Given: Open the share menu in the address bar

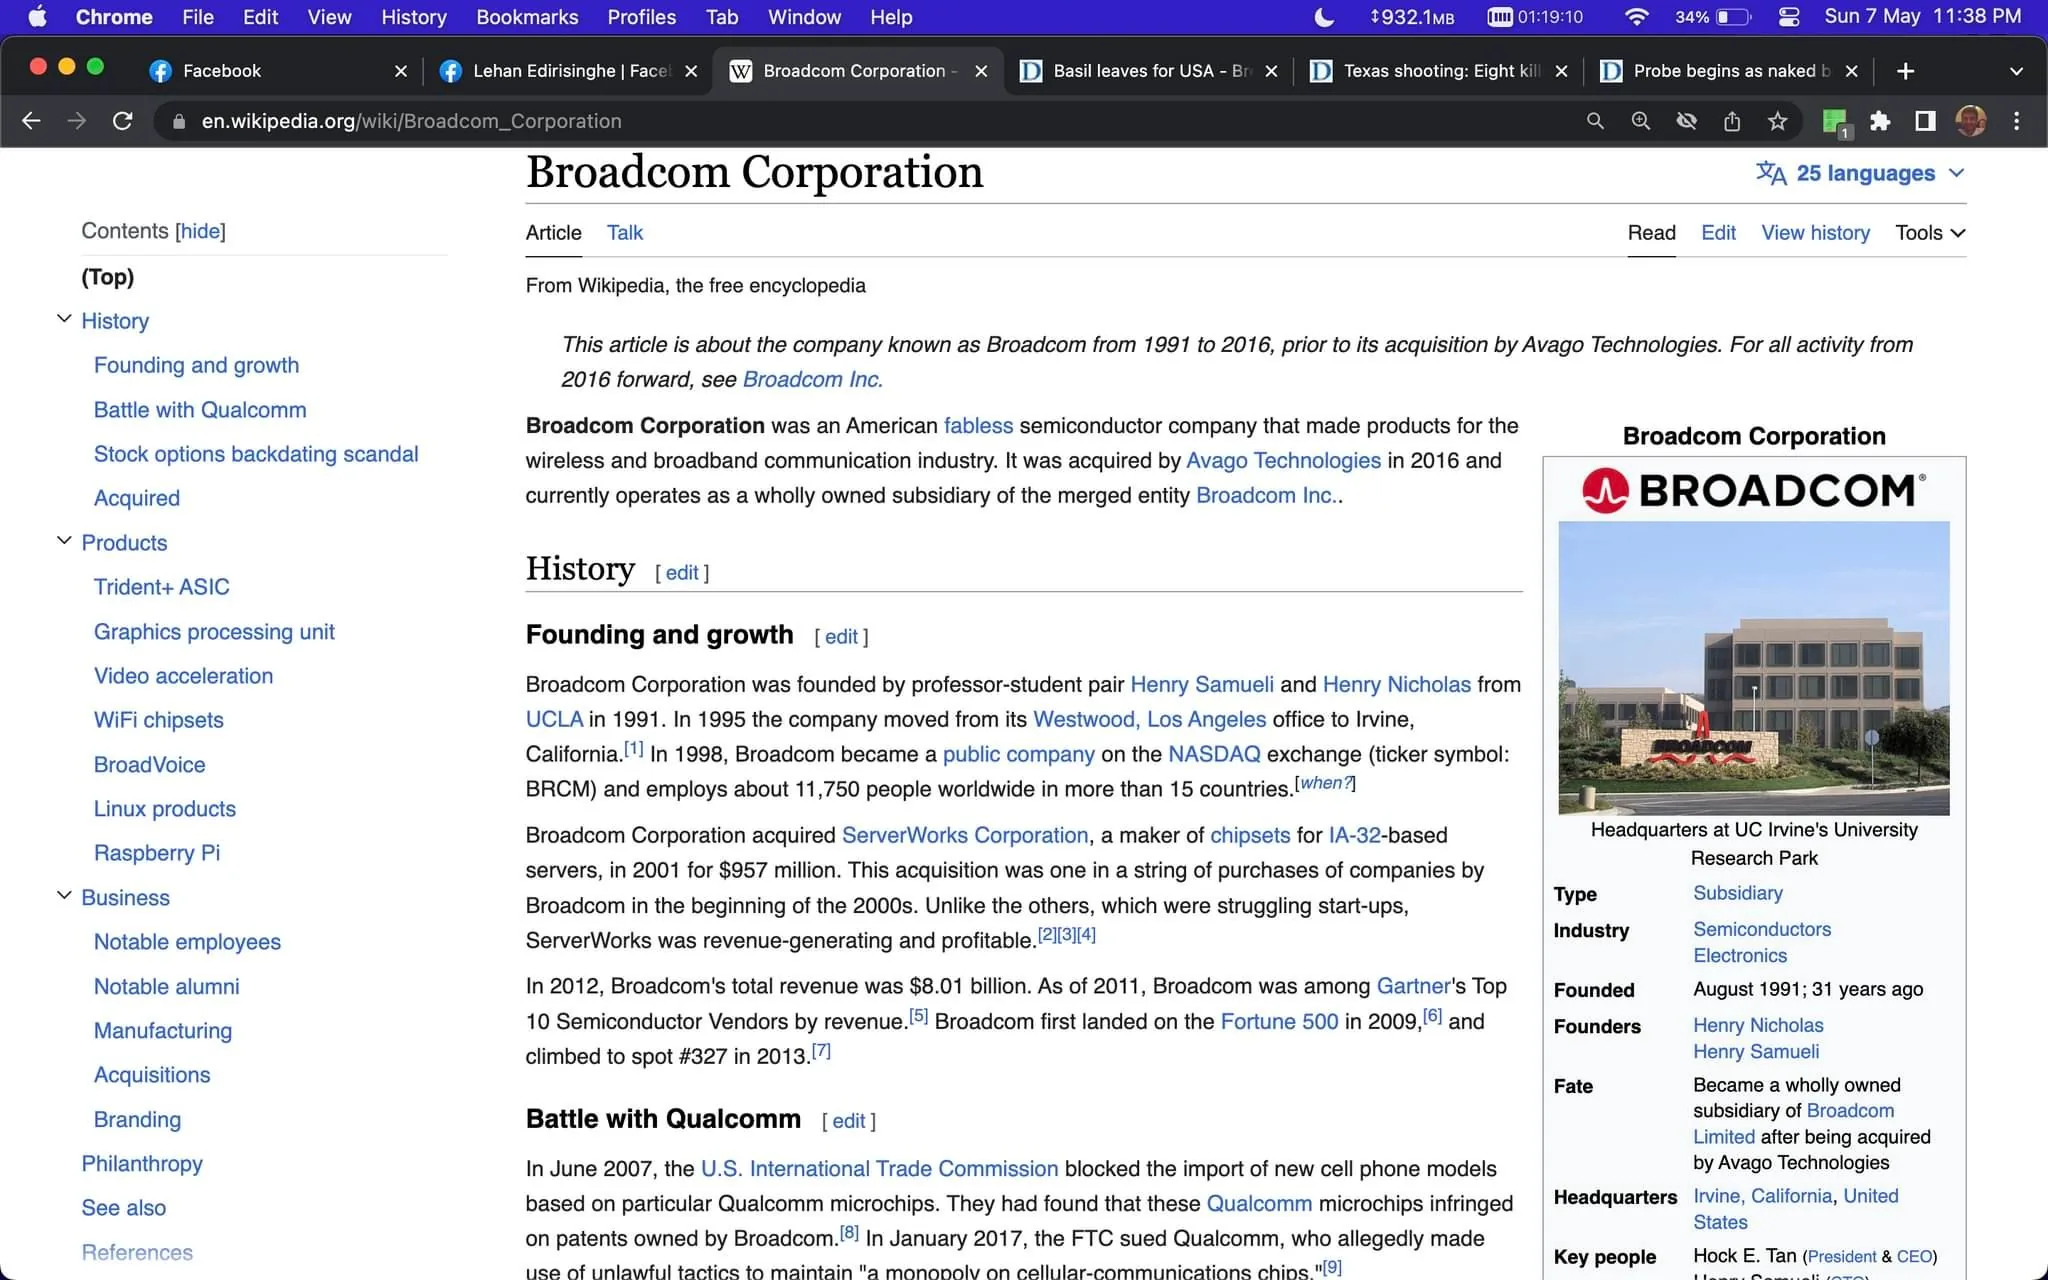Looking at the screenshot, I should [1732, 120].
